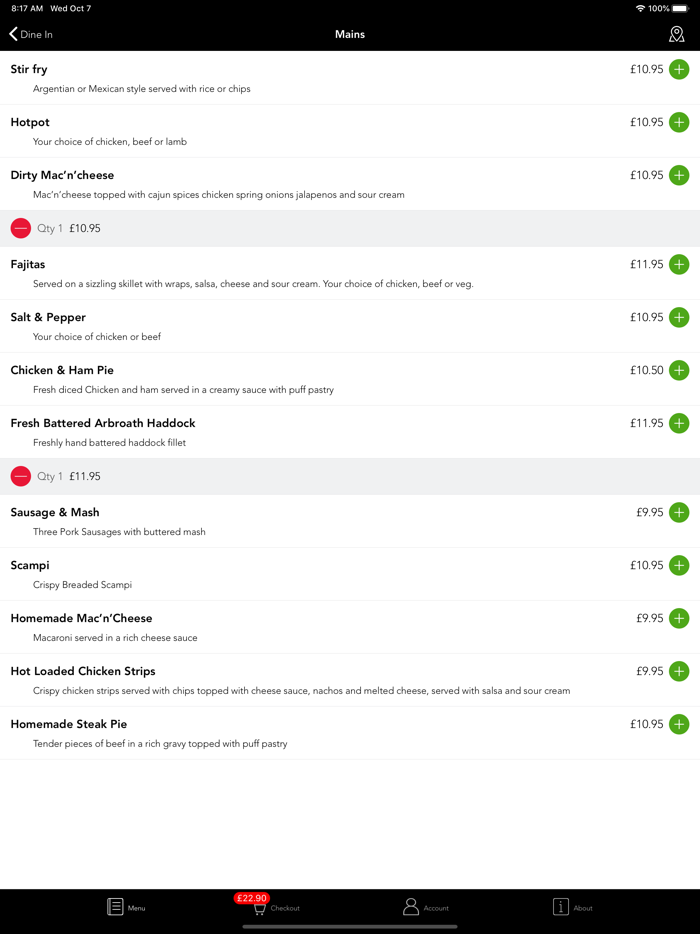This screenshot has width=700, height=934.
Task: Tap the £22.90 cart total badge
Action: point(251,898)
